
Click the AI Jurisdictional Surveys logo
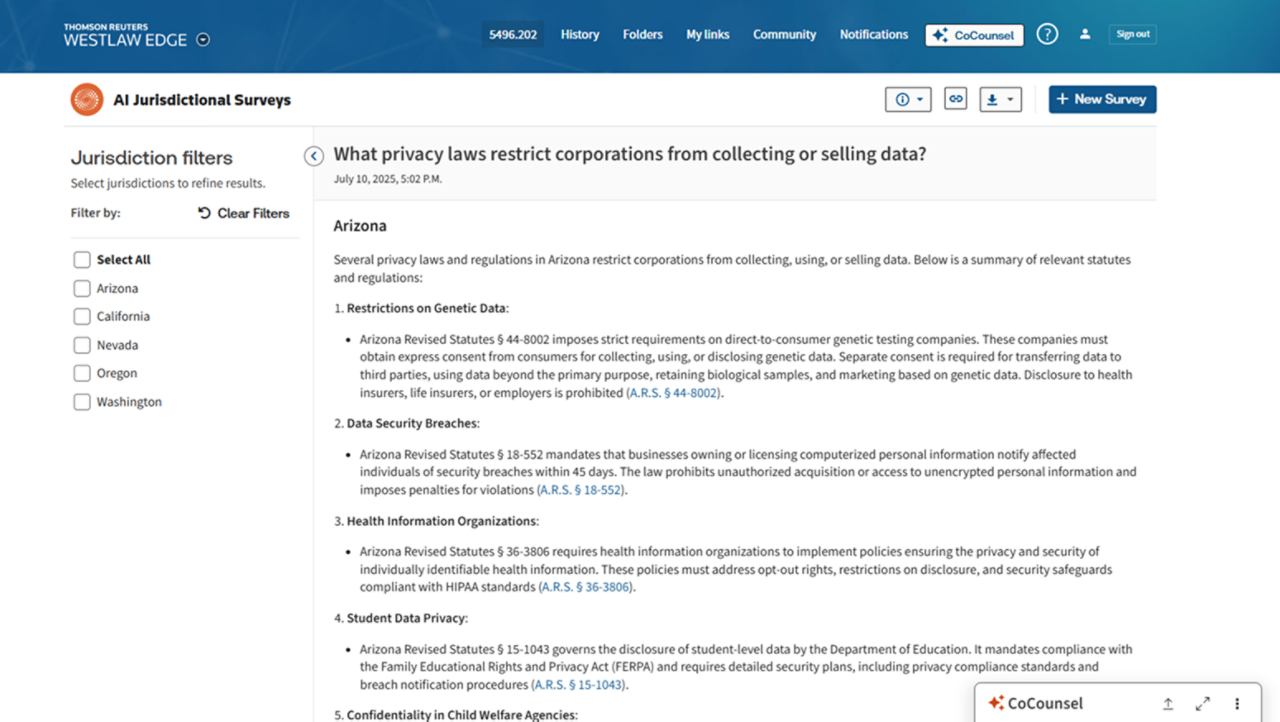87,100
